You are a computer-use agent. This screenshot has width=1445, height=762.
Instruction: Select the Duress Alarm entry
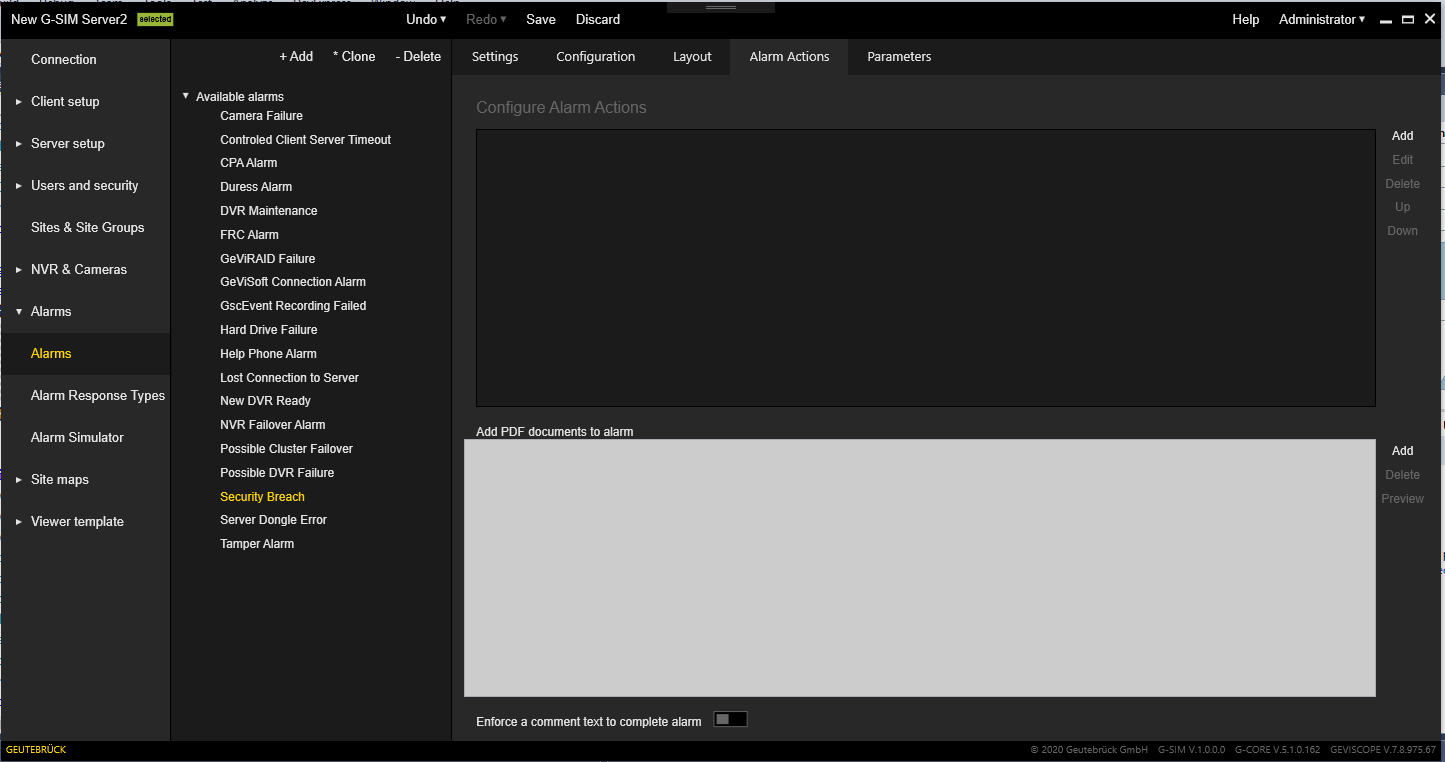click(x=256, y=187)
